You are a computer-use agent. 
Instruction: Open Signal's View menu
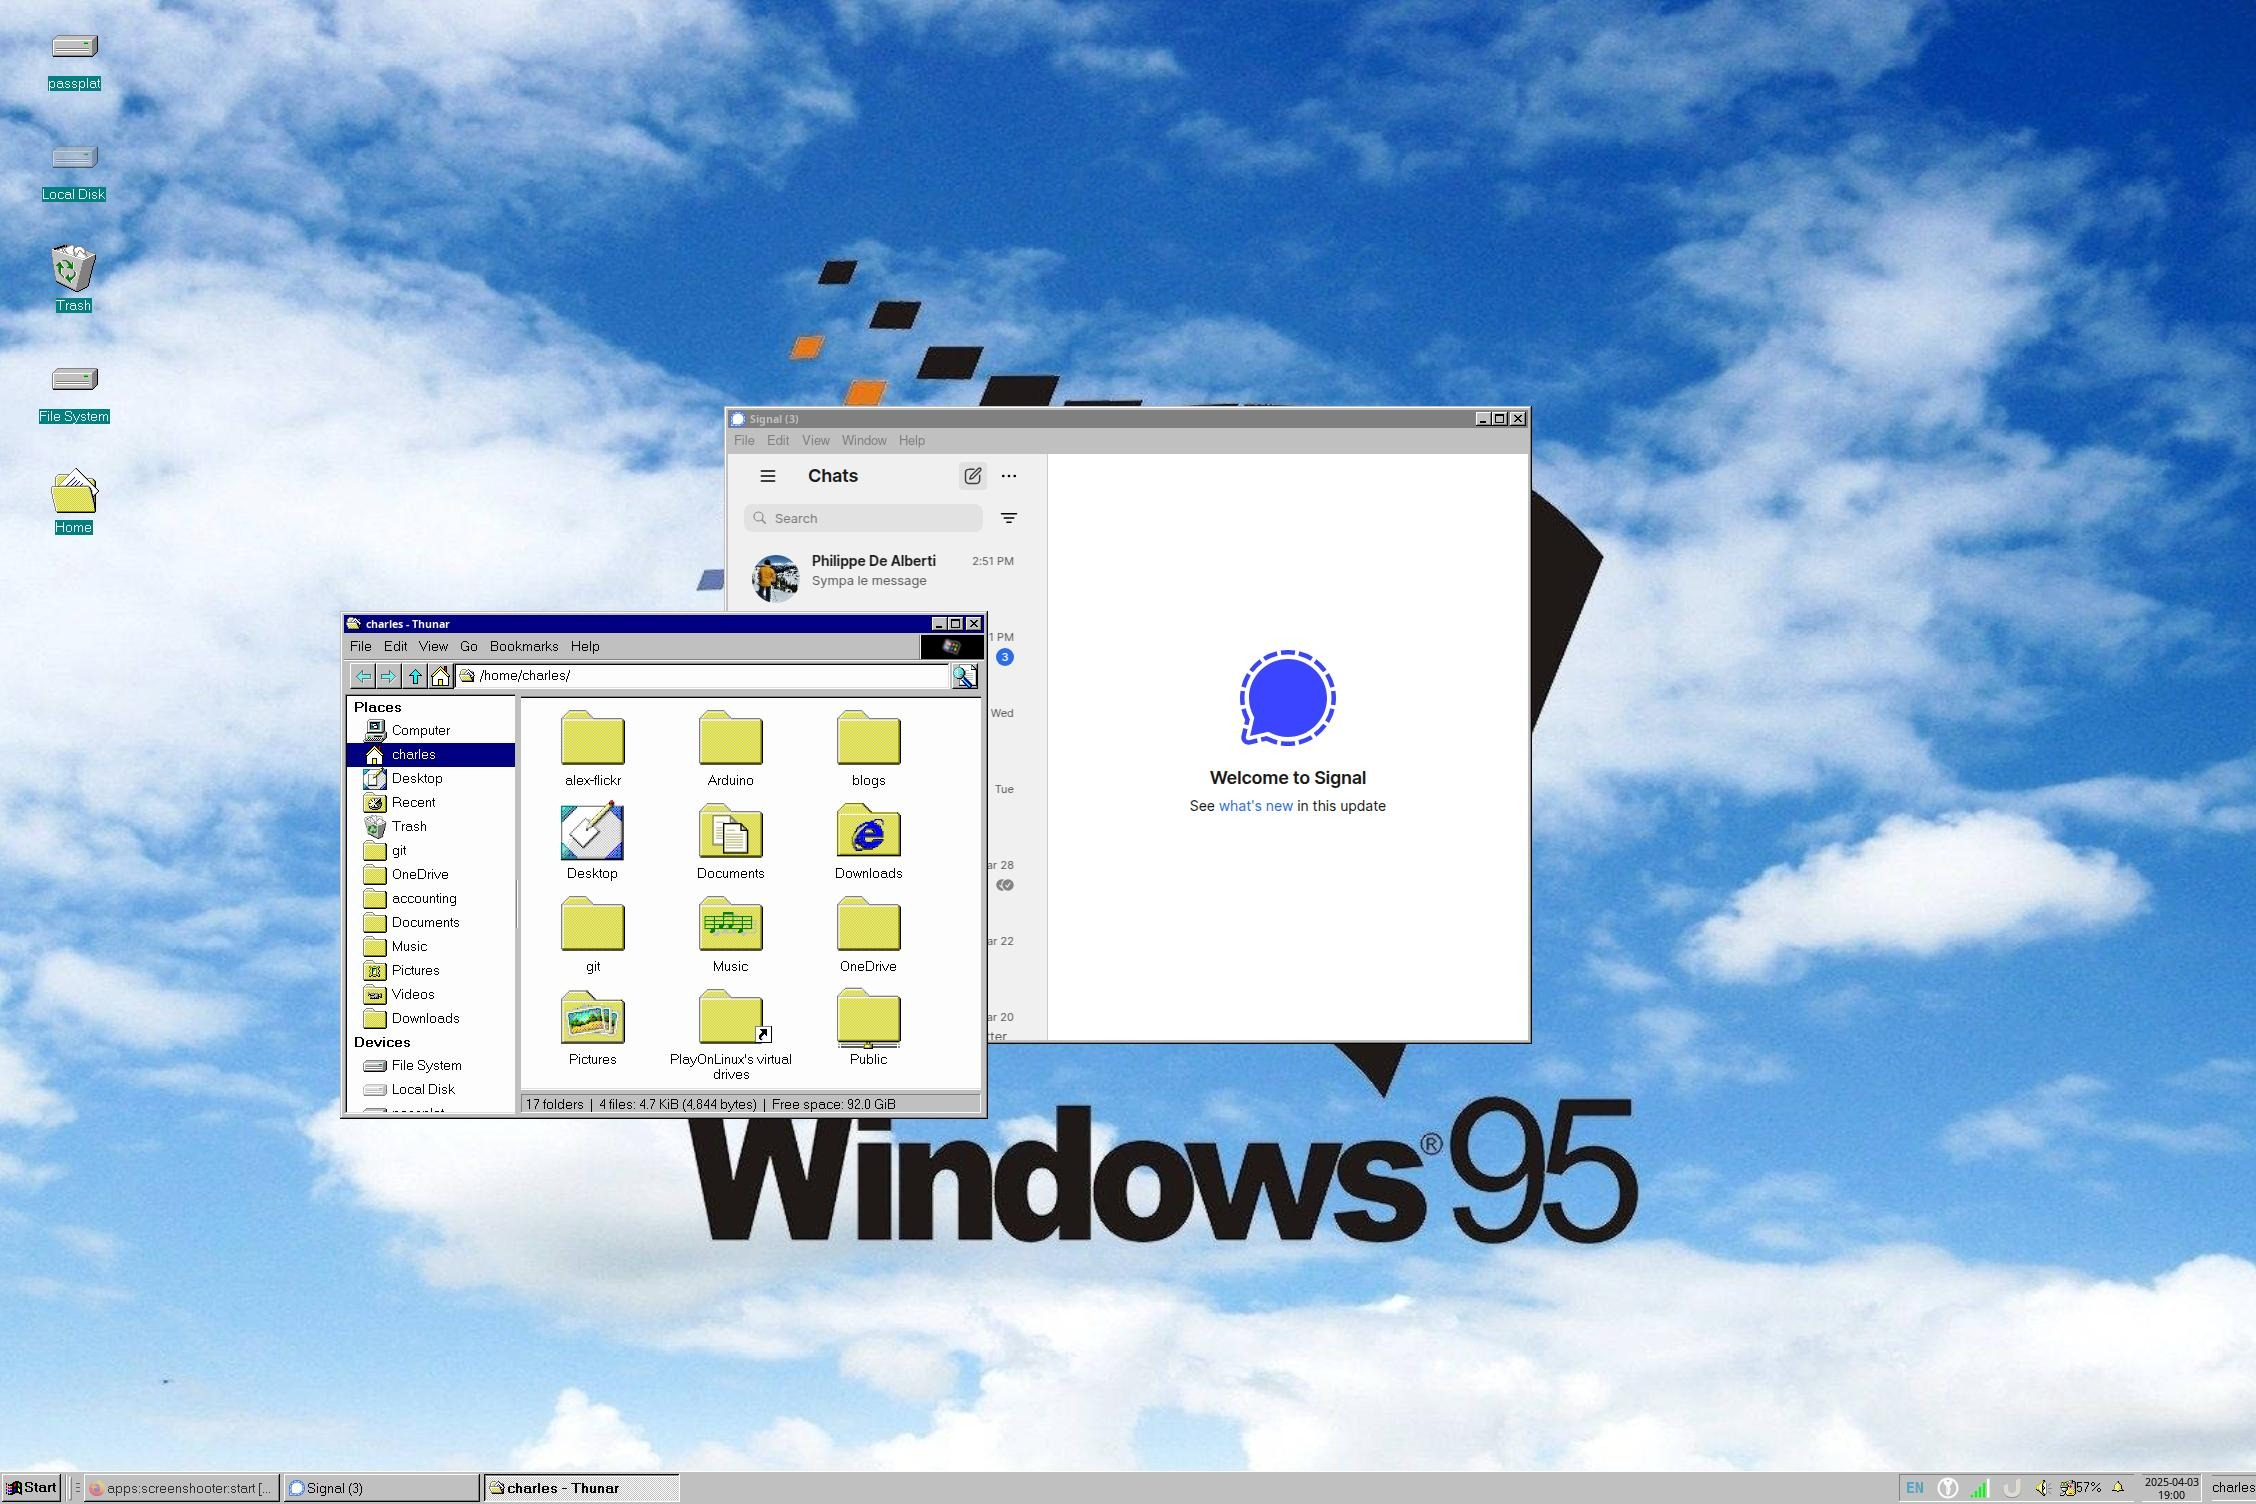click(815, 441)
